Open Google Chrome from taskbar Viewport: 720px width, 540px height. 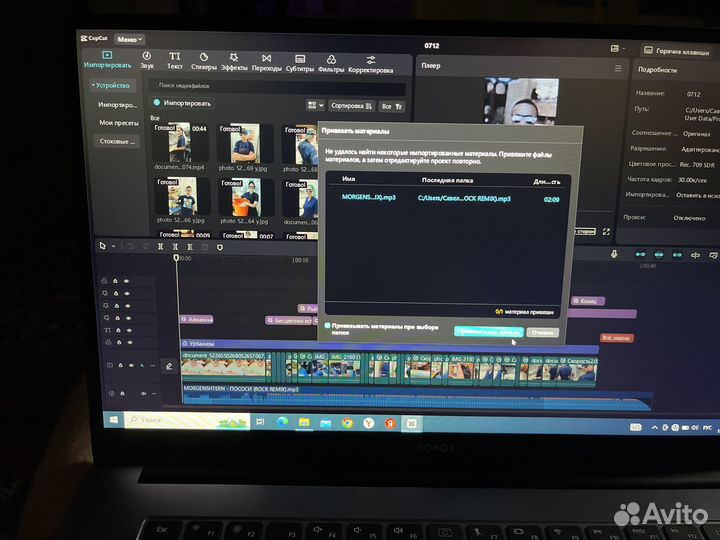[x=347, y=423]
